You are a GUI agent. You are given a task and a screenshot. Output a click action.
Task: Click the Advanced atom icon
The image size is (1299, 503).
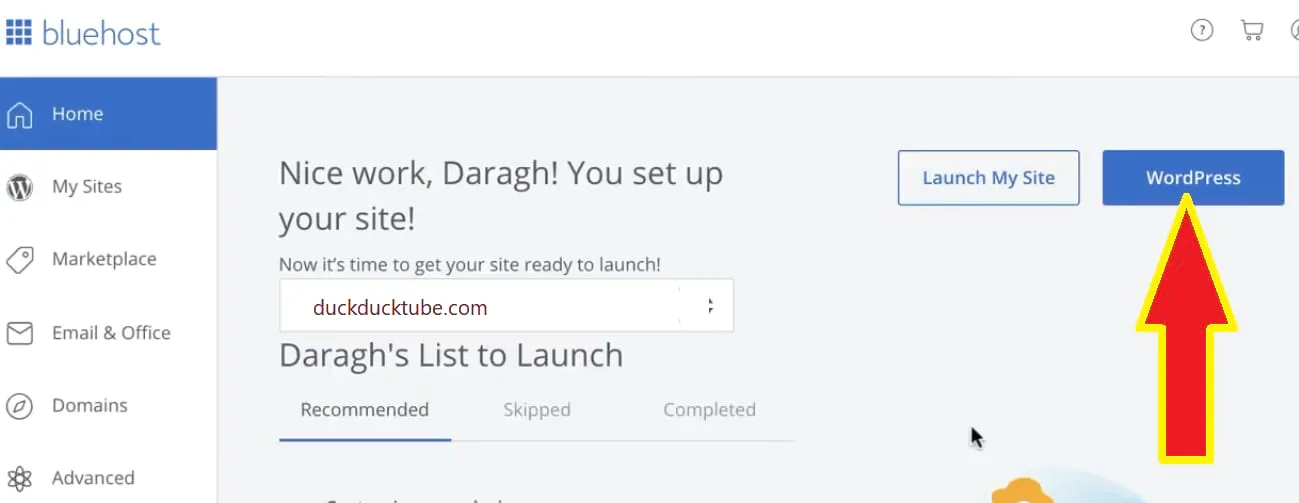click(x=20, y=479)
